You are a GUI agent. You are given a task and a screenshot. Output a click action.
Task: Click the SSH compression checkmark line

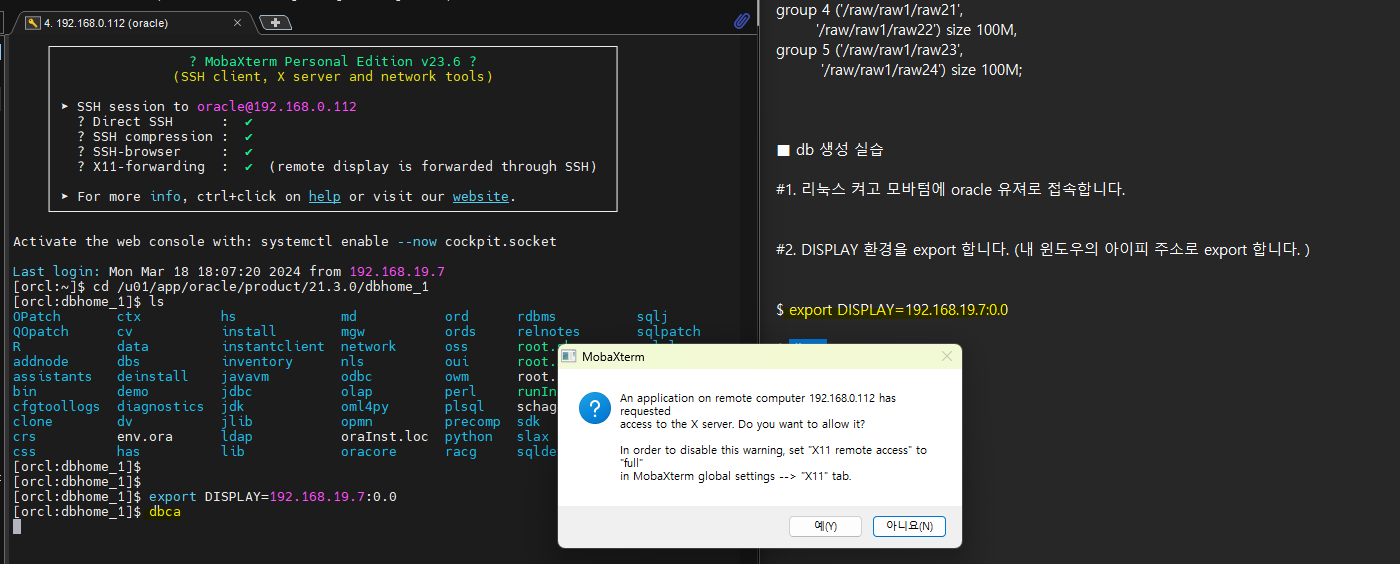165,137
